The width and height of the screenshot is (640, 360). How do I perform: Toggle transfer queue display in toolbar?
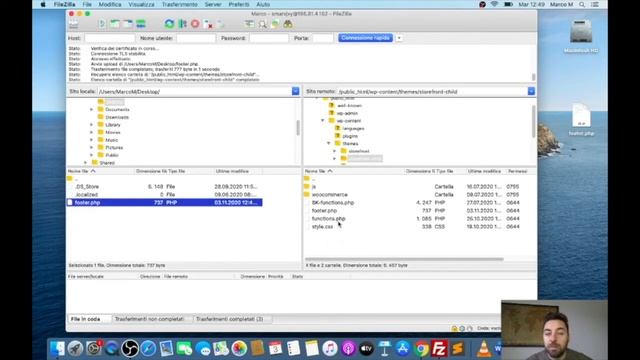click(141, 24)
